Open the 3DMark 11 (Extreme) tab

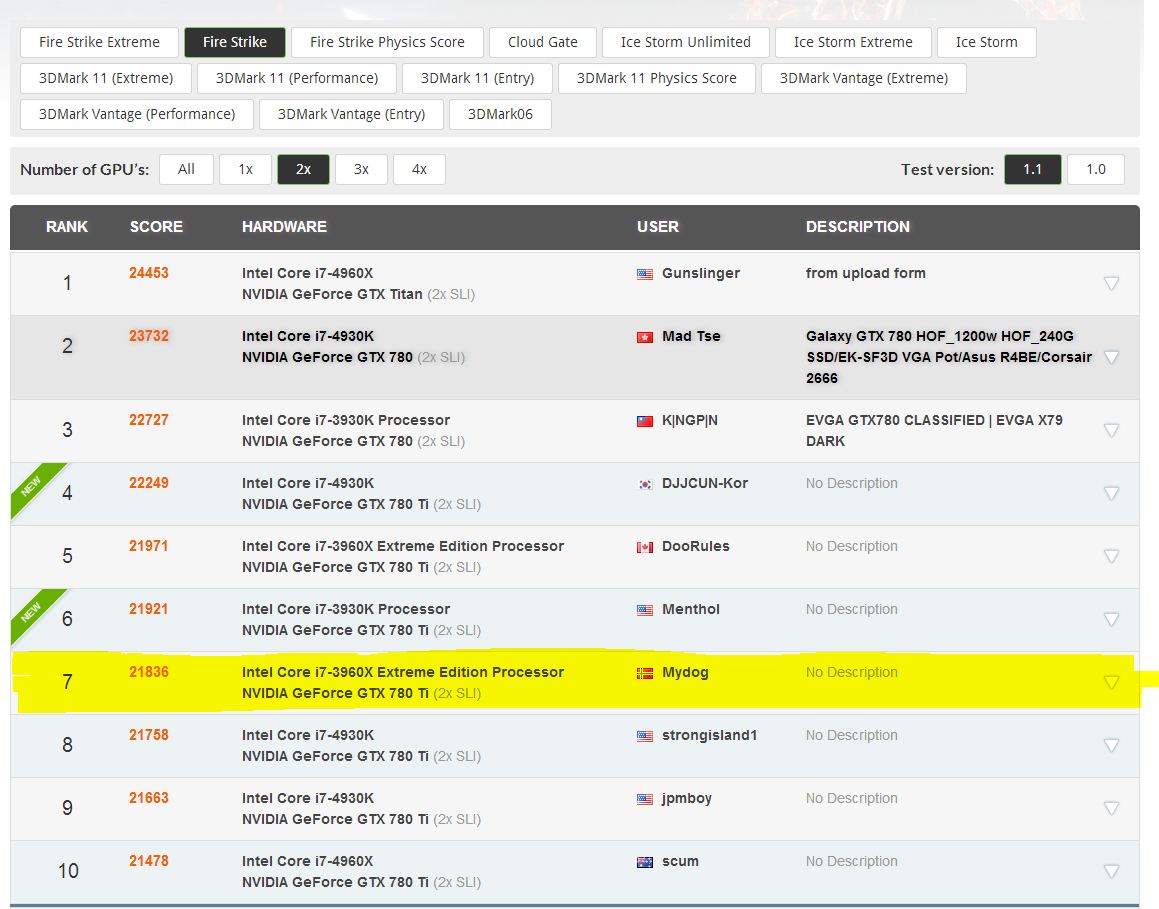tap(106, 78)
